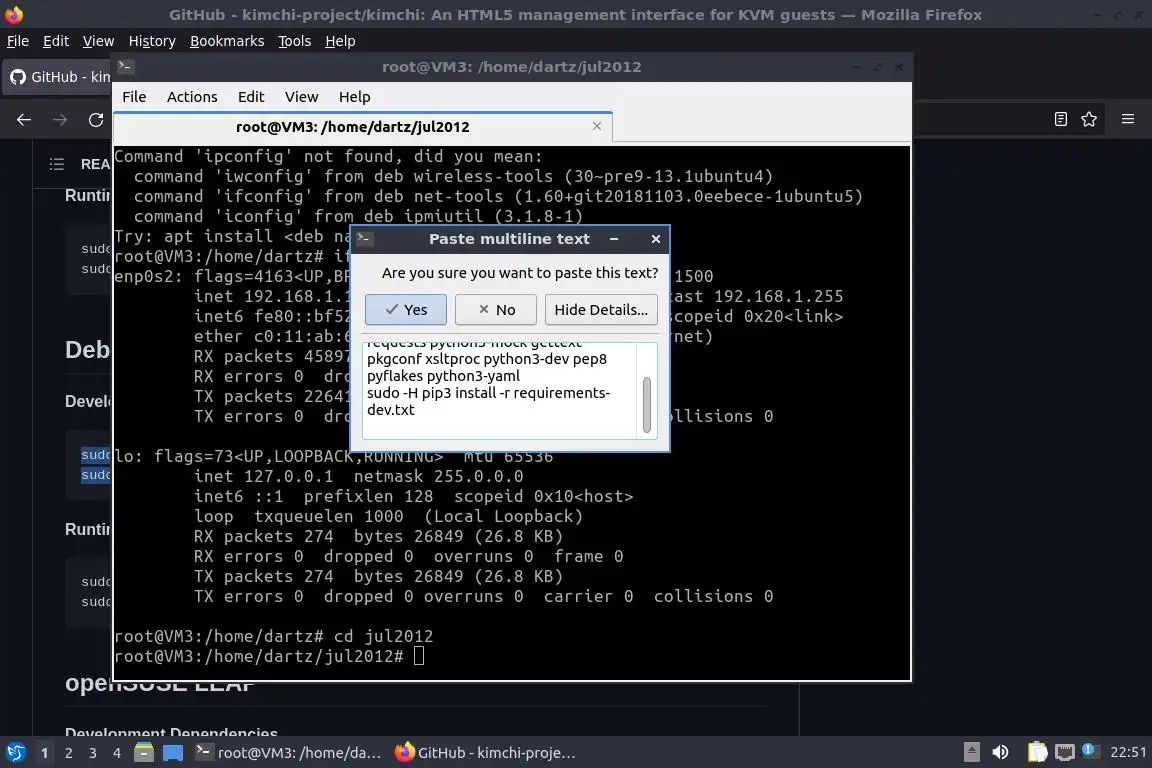Switch to workspace 2

point(69,753)
